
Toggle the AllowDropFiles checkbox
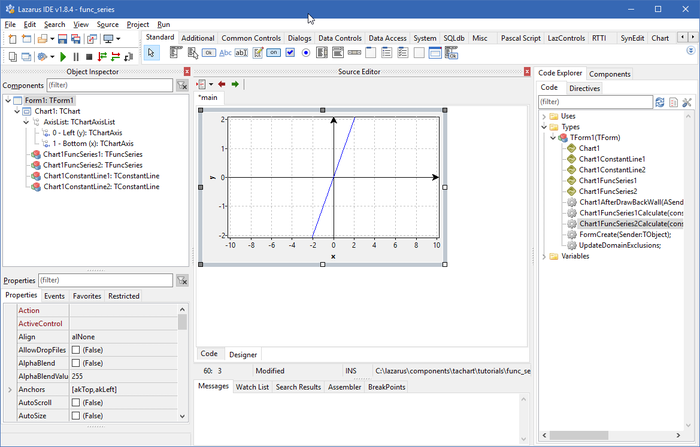click(x=76, y=350)
